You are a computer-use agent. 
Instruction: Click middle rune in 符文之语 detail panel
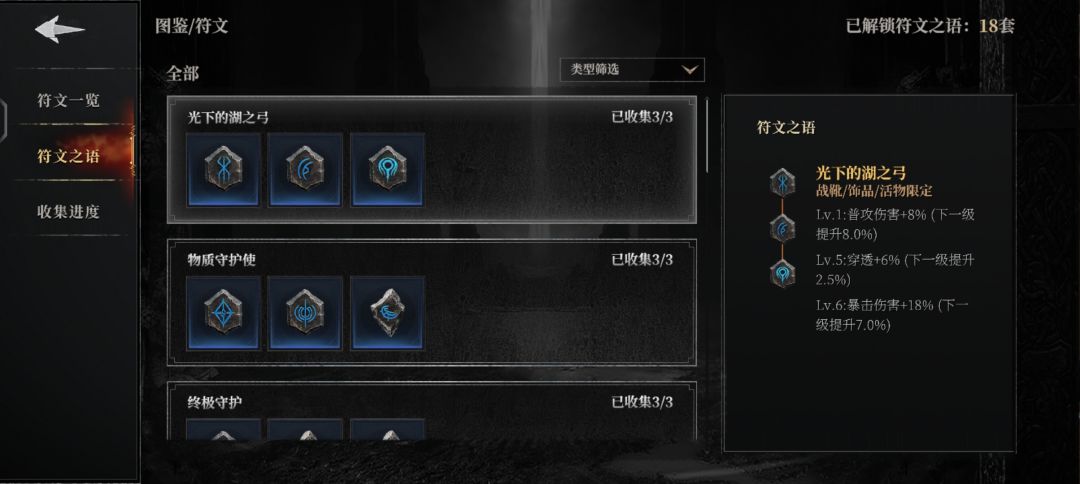coord(782,228)
